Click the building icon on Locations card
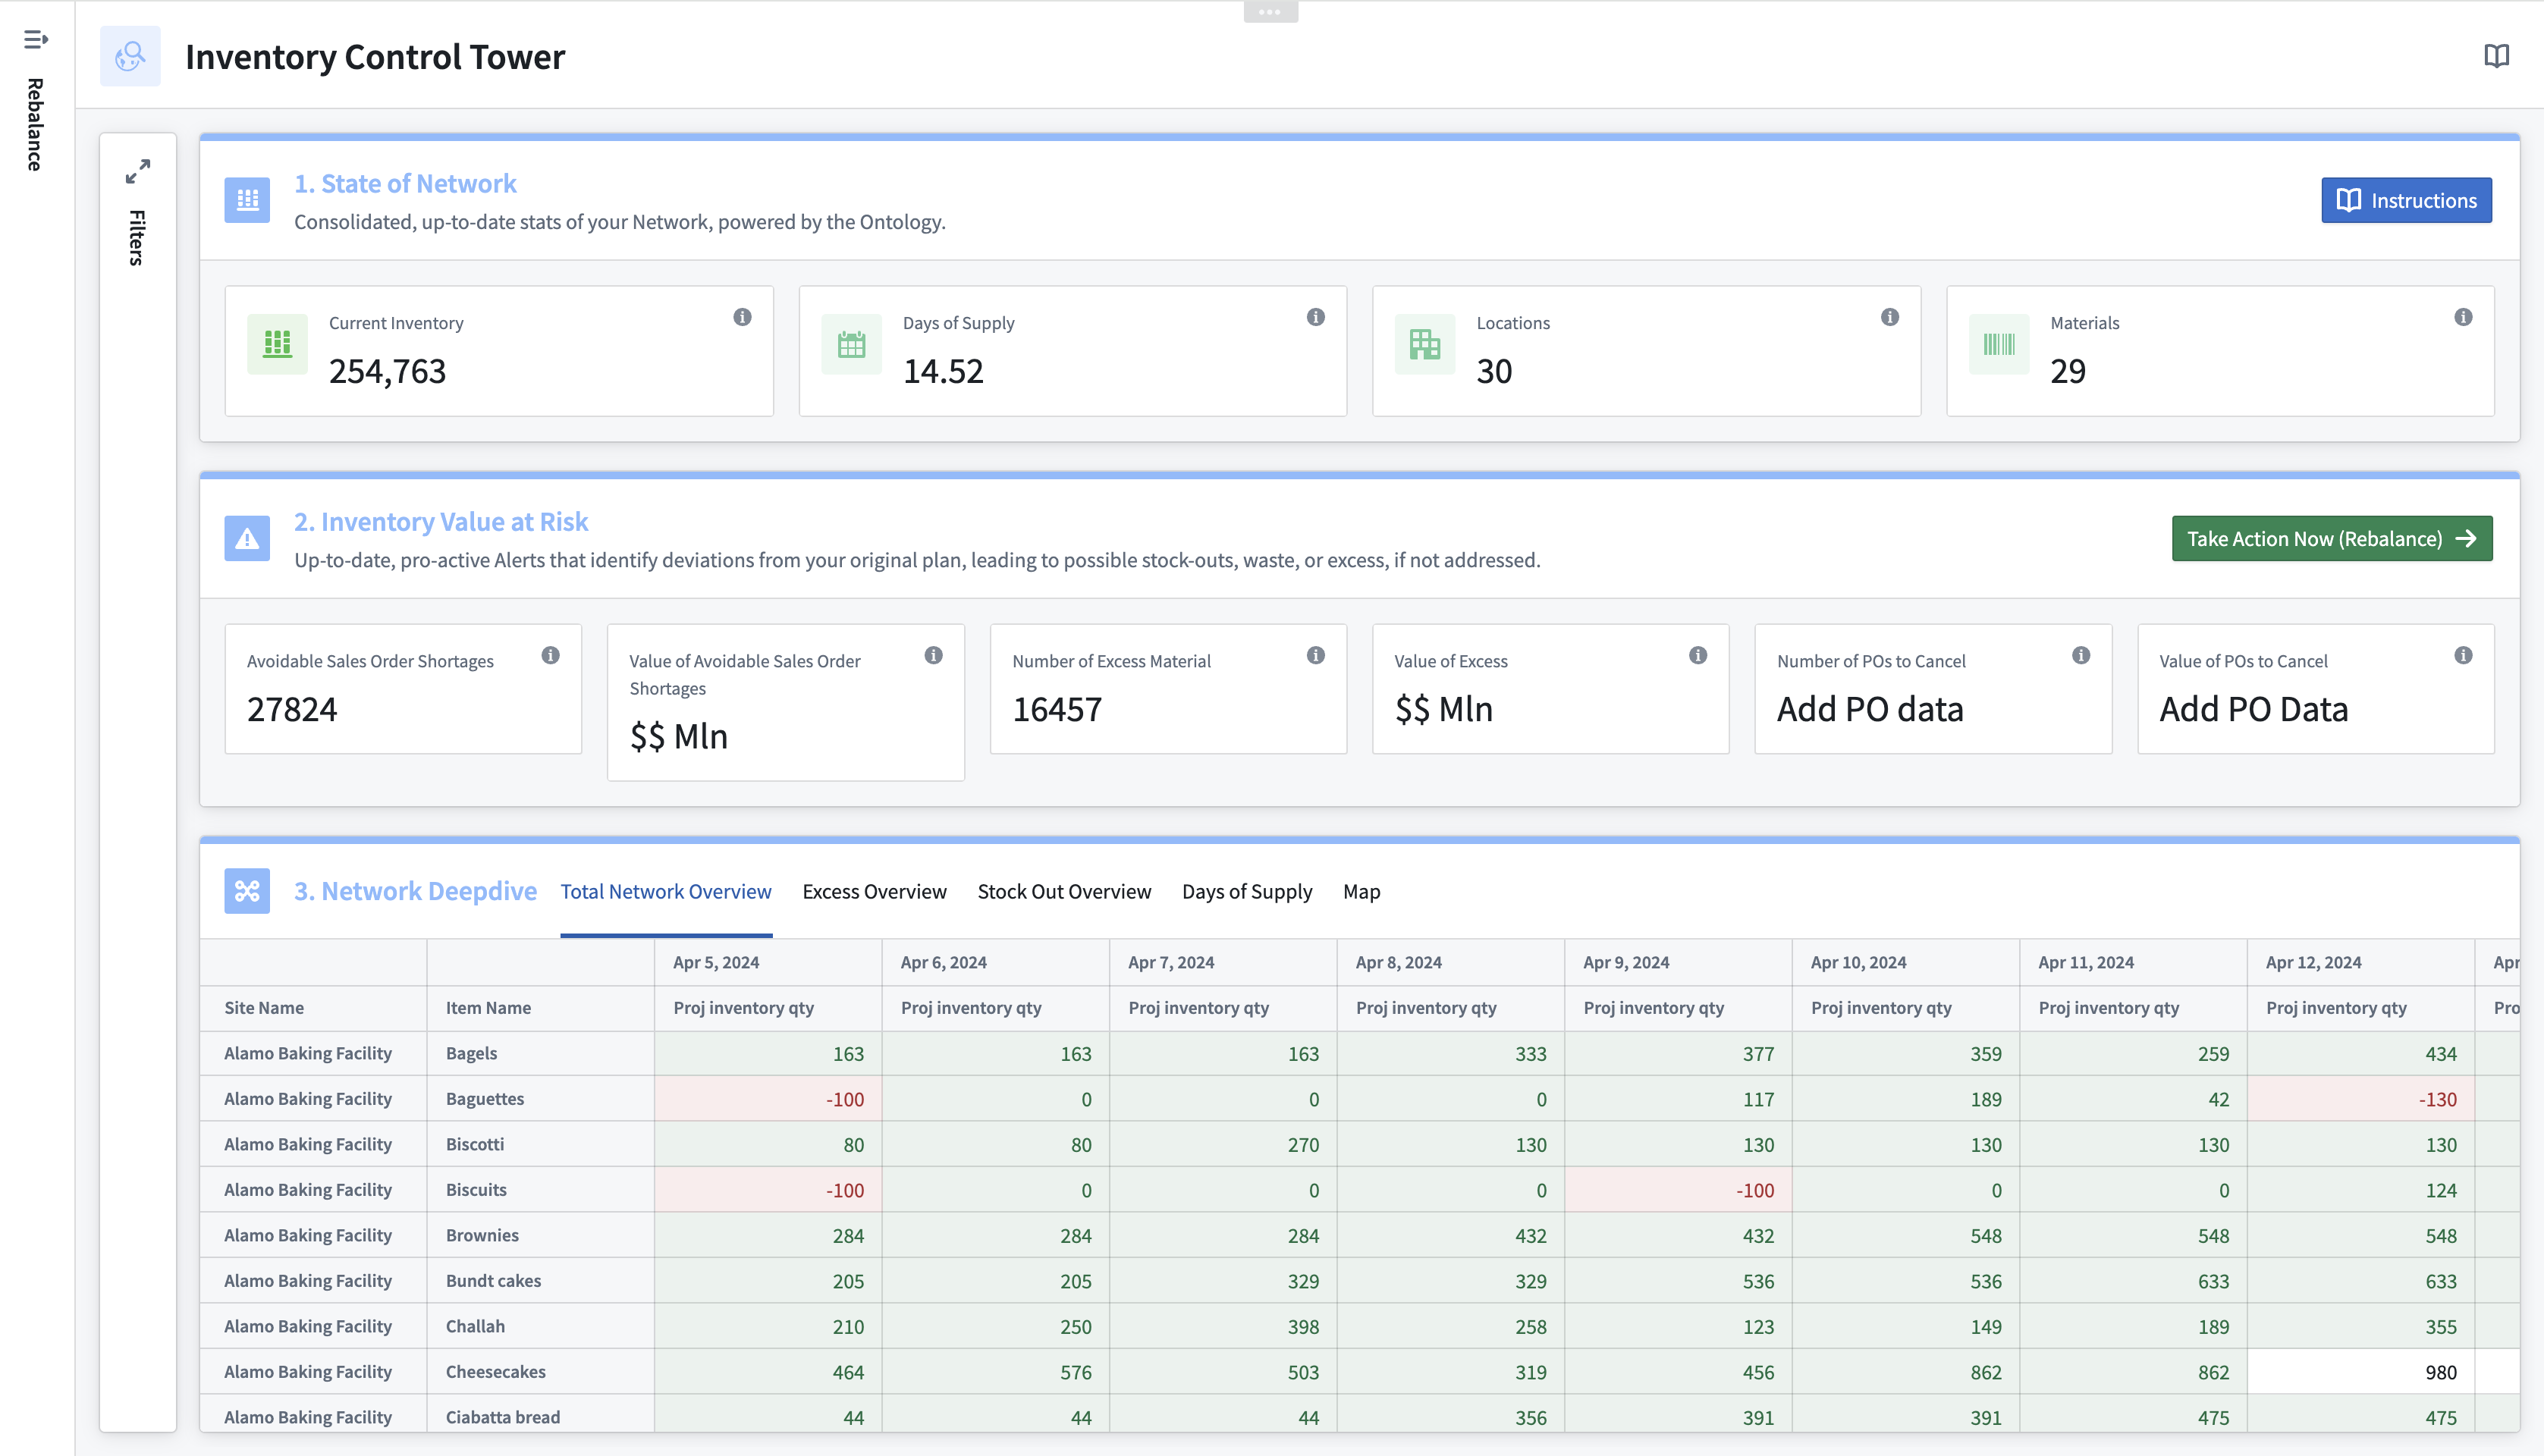 pos(1424,344)
